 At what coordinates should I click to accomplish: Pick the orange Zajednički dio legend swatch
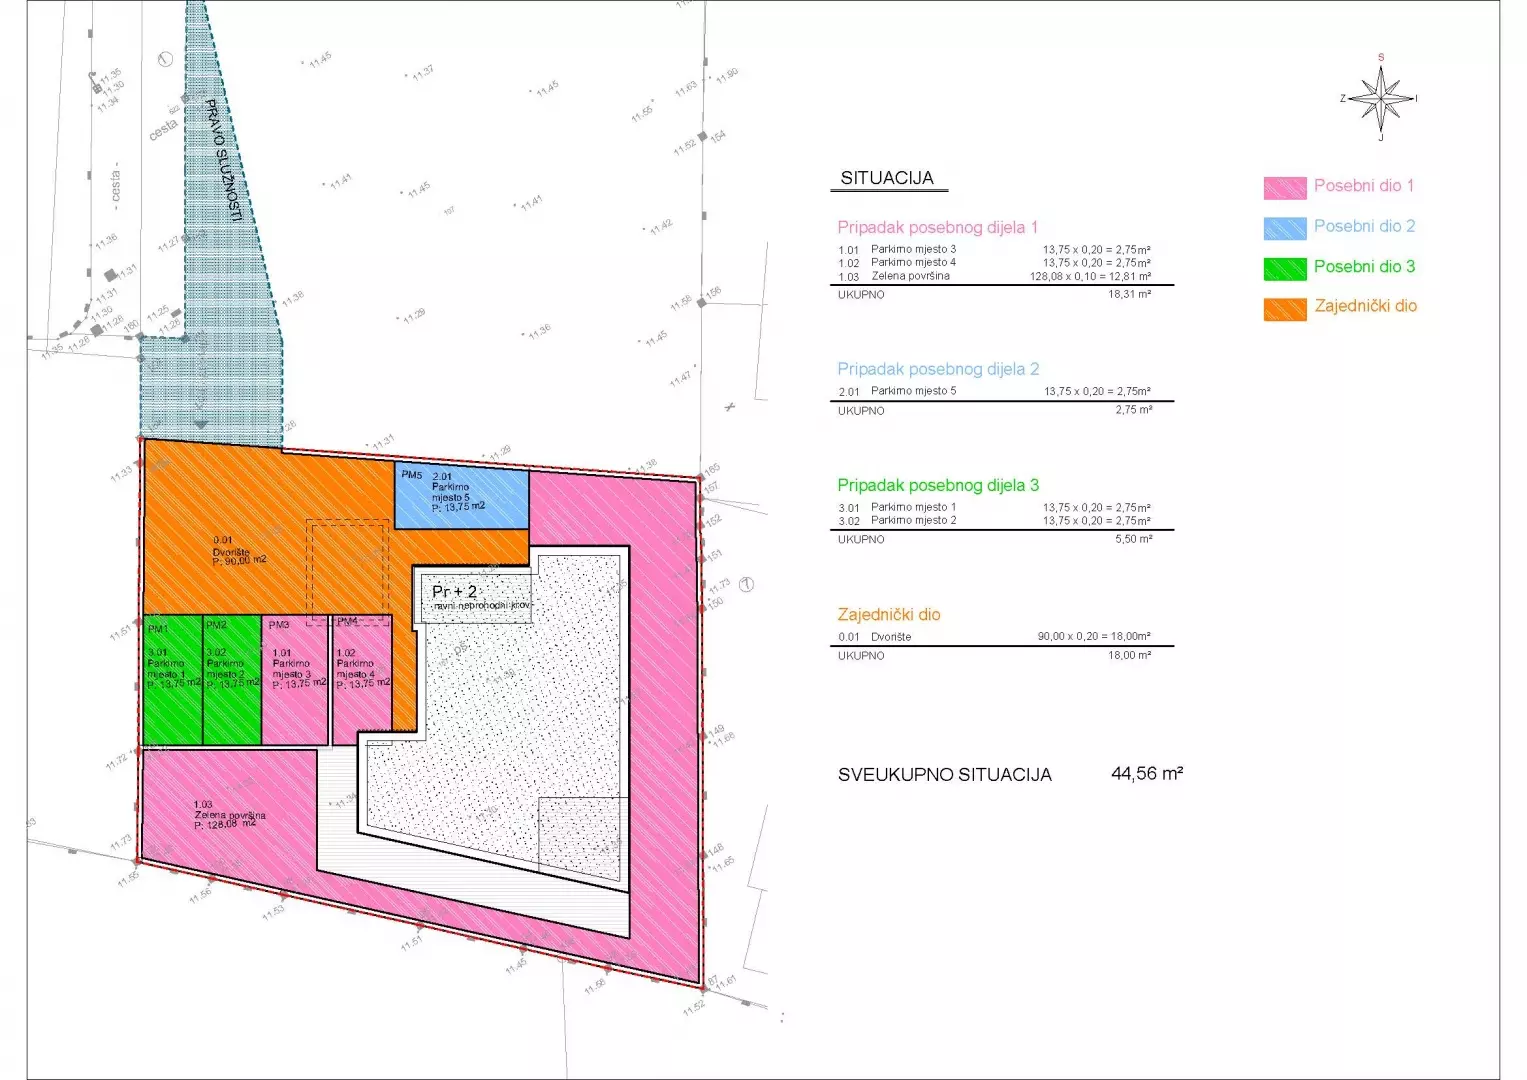[1285, 309]
